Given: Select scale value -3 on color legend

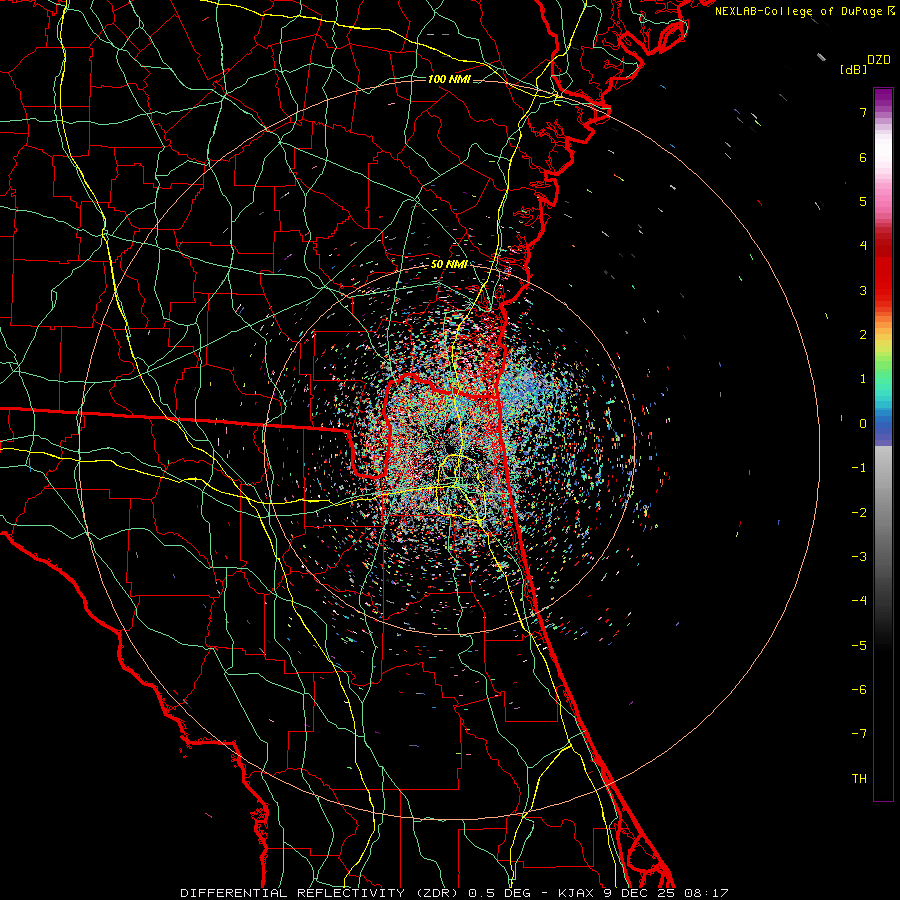Looking at the screenshot, I should (x=859, y=557).
